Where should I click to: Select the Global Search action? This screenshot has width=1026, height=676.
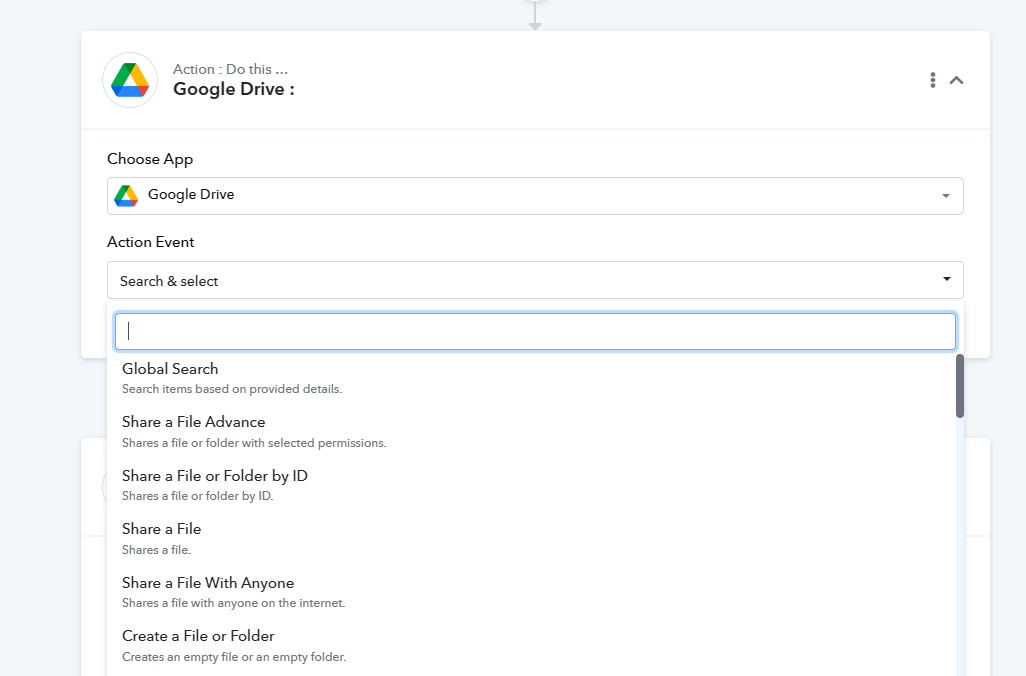[x=170, y=369]
